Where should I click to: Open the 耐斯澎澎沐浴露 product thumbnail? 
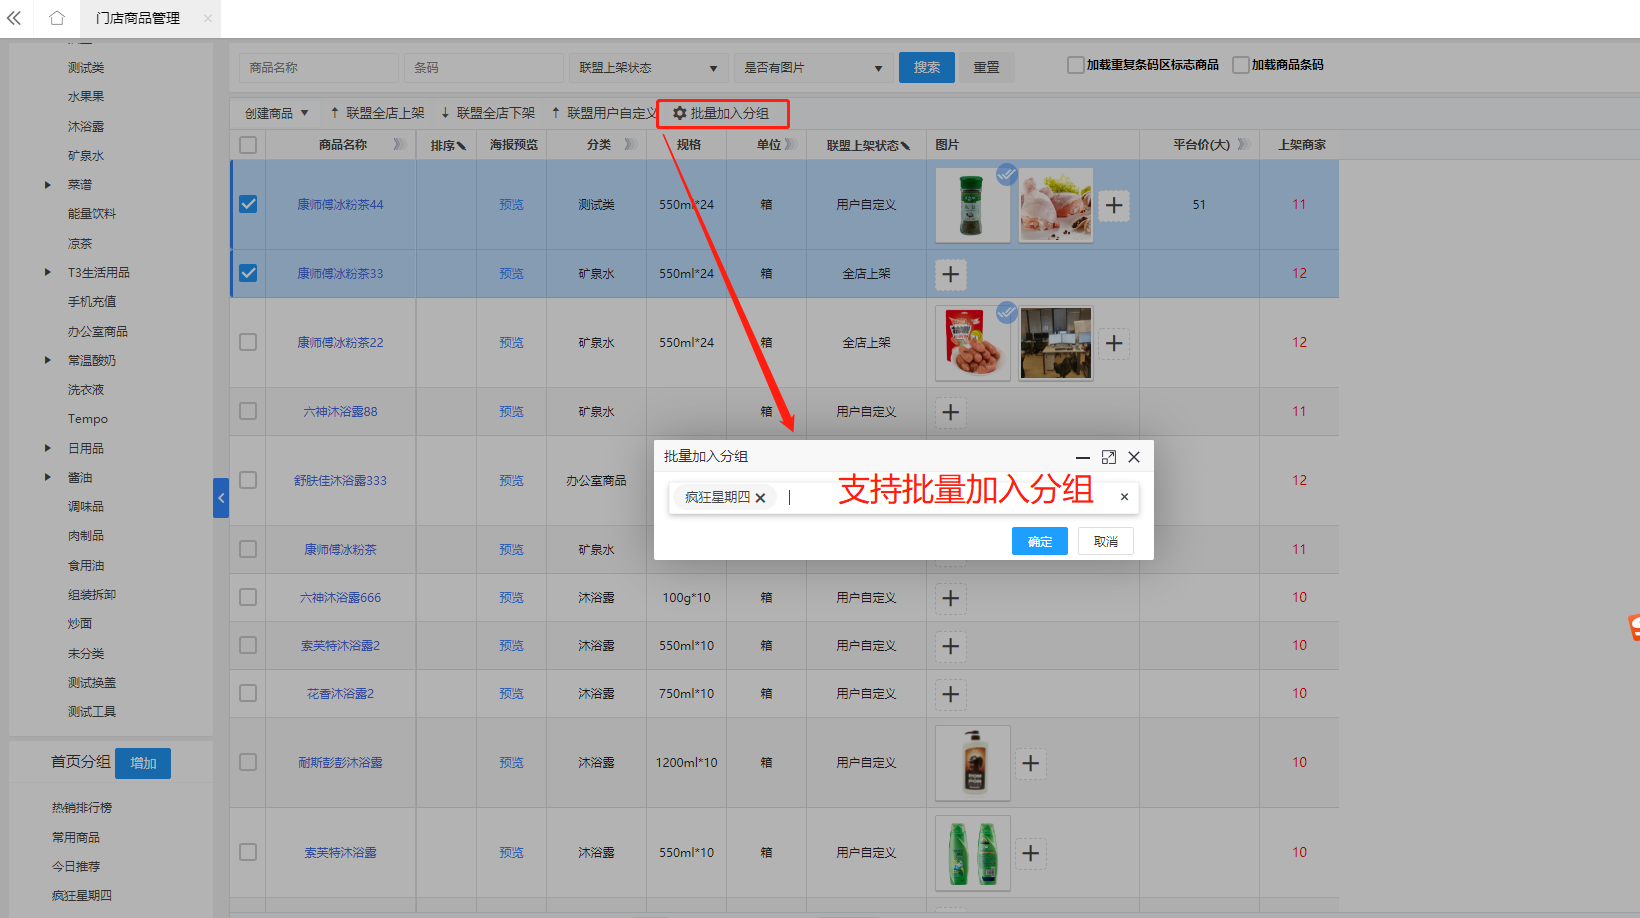[972, 763]
